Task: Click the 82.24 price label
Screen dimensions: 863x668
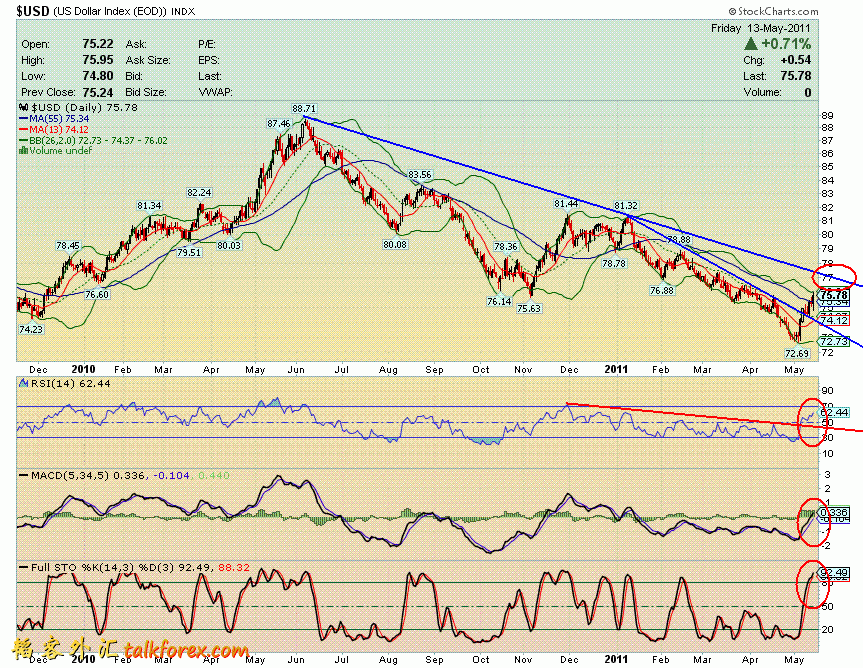Action: click(199, 192)
